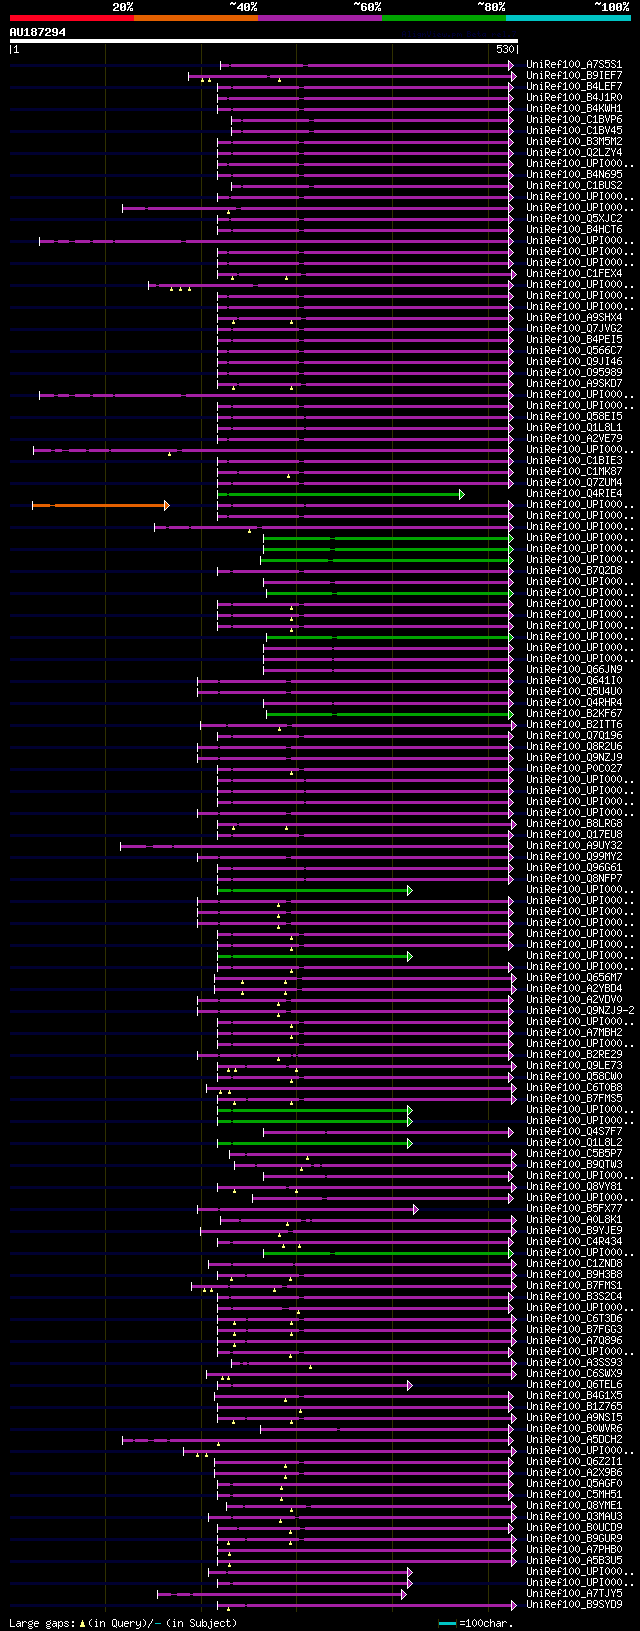Select the UniRef100_Q2LZY4 label
Screen dimensions: 640x1631
pos(574,153)
